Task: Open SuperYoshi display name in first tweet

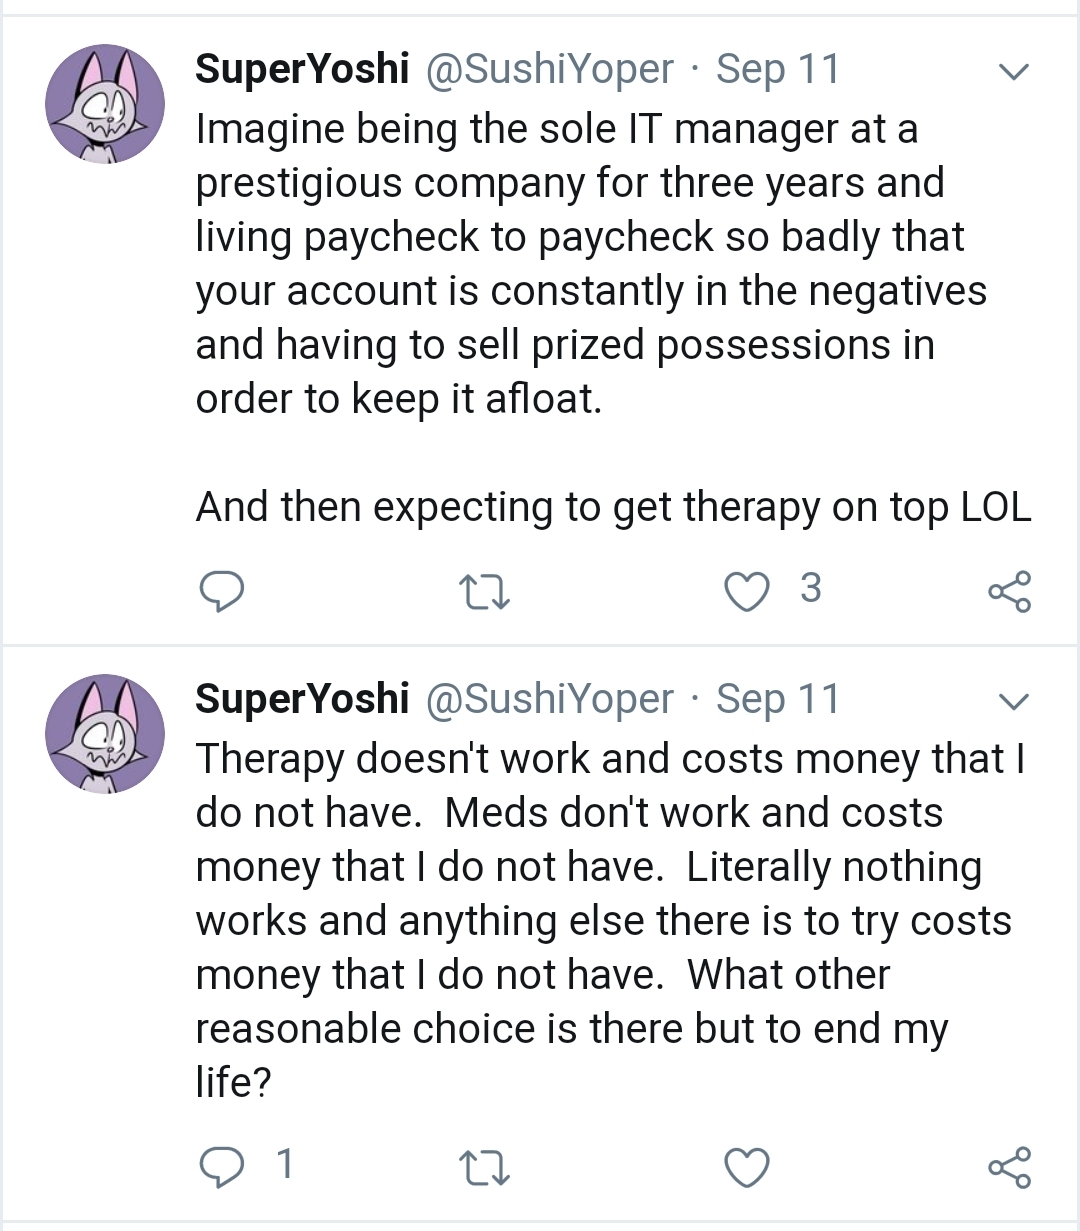Action: coord(302,70)
